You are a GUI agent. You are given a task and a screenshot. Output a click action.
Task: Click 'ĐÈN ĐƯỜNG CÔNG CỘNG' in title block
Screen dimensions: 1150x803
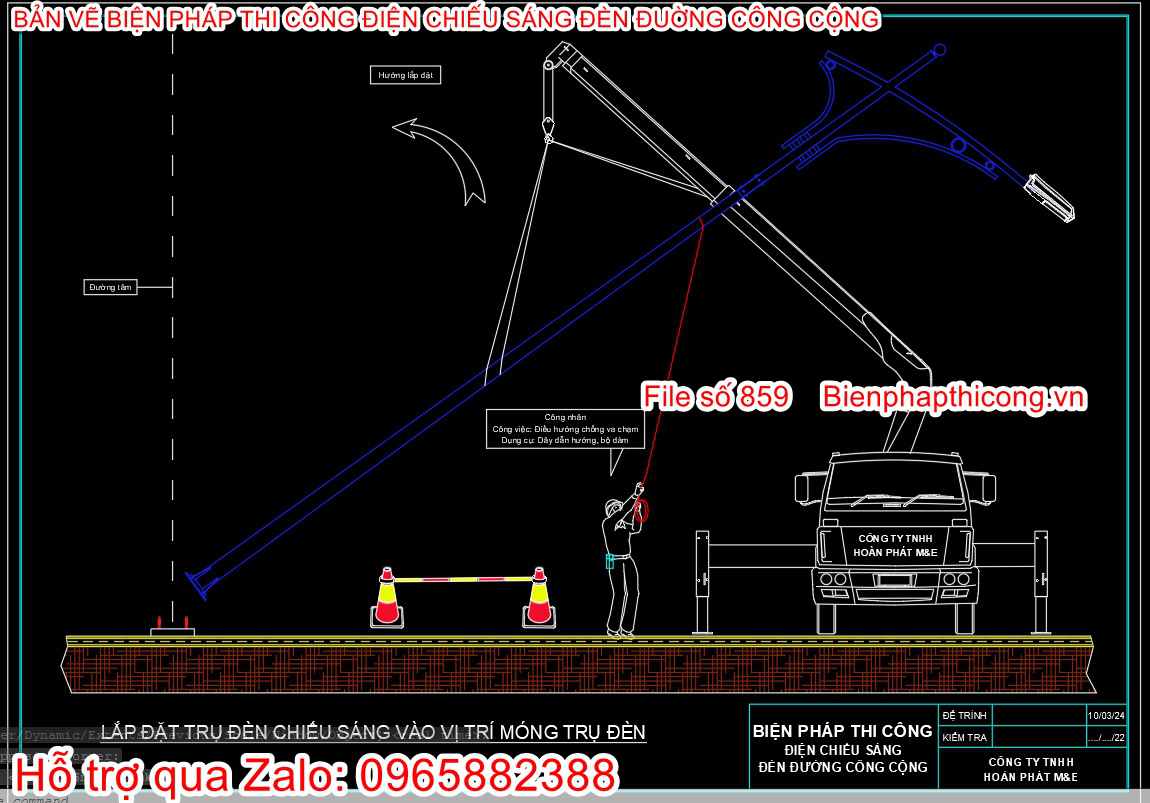(843, 767)
